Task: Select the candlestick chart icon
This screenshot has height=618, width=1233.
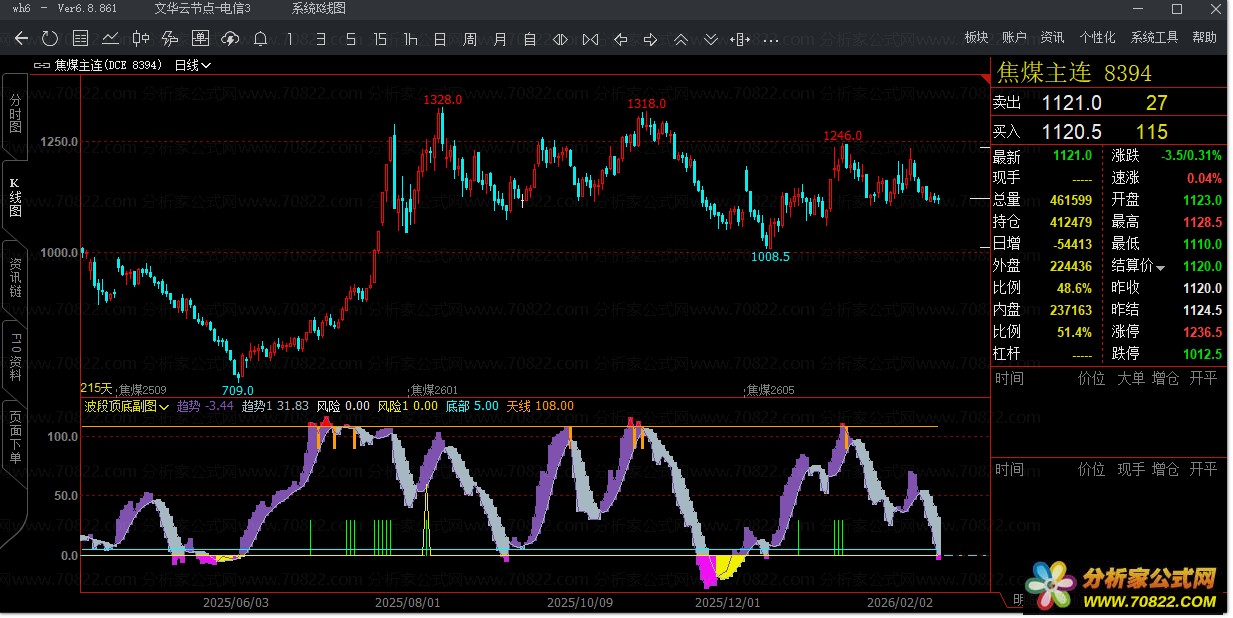Action: click(x=141, y=39)
